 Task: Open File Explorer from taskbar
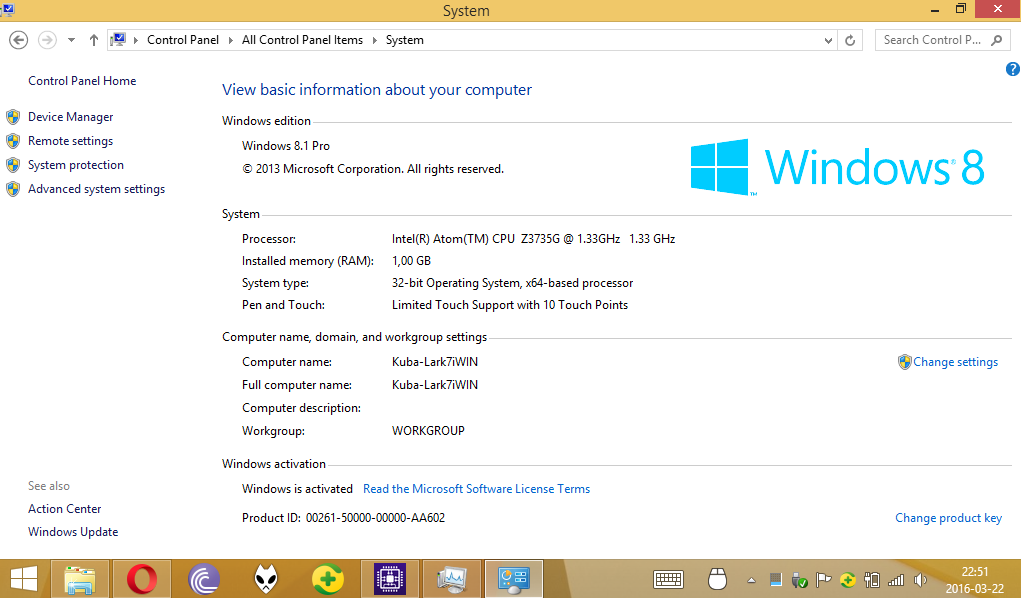point(80,579)
